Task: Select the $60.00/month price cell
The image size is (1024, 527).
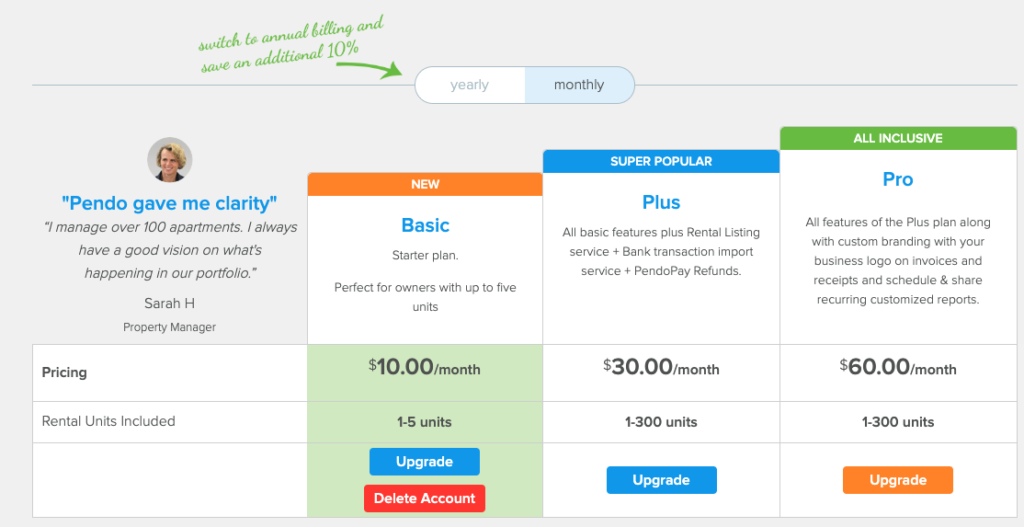Action: [898, 373]
